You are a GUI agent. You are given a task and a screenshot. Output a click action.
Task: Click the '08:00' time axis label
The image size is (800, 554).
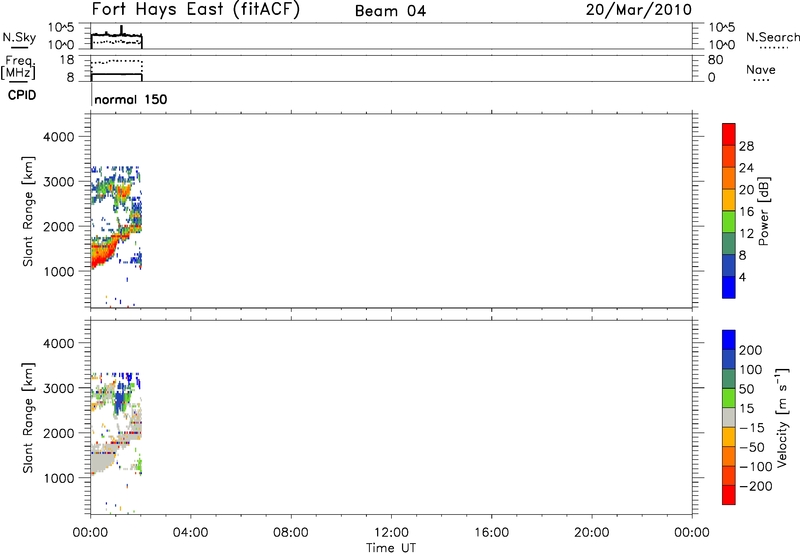(290, 533)
